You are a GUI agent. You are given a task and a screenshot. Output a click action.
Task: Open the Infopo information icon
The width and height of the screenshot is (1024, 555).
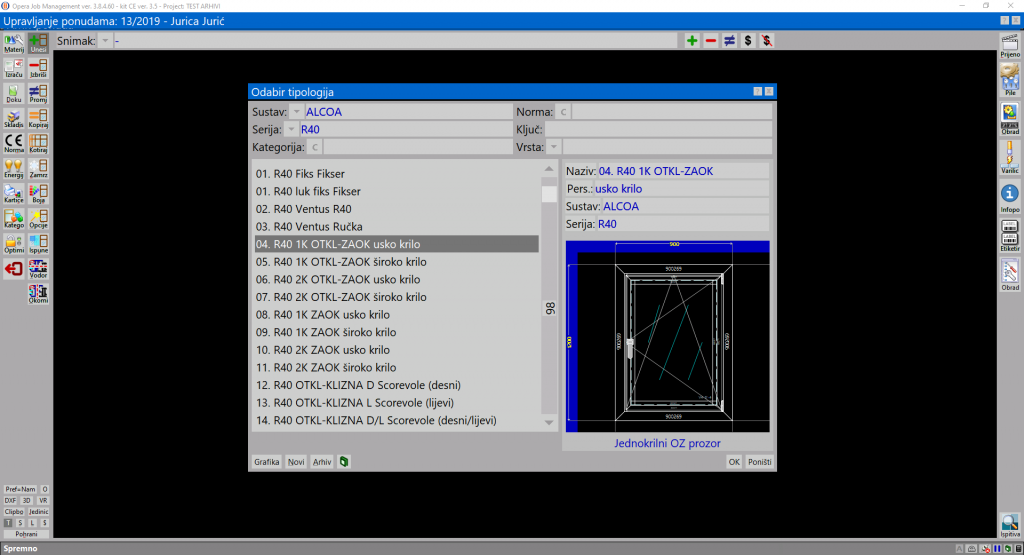tap(1010, 196)
